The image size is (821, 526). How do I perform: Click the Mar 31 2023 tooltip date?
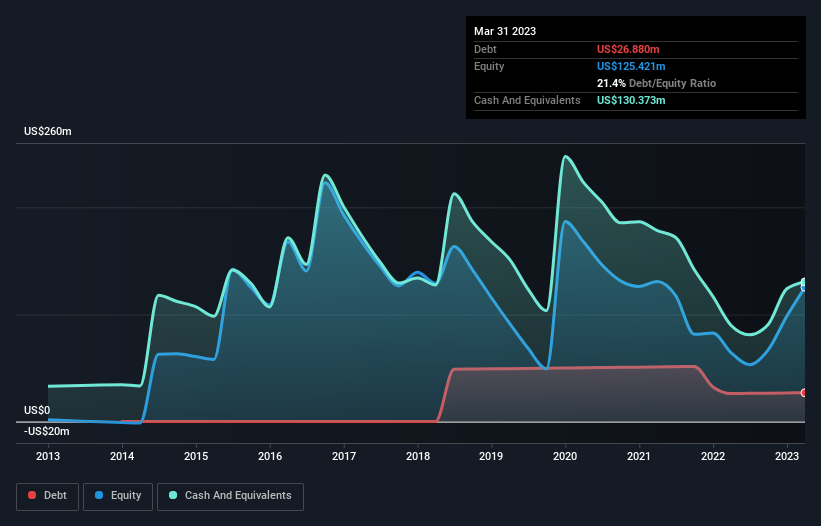coord(505,31)
